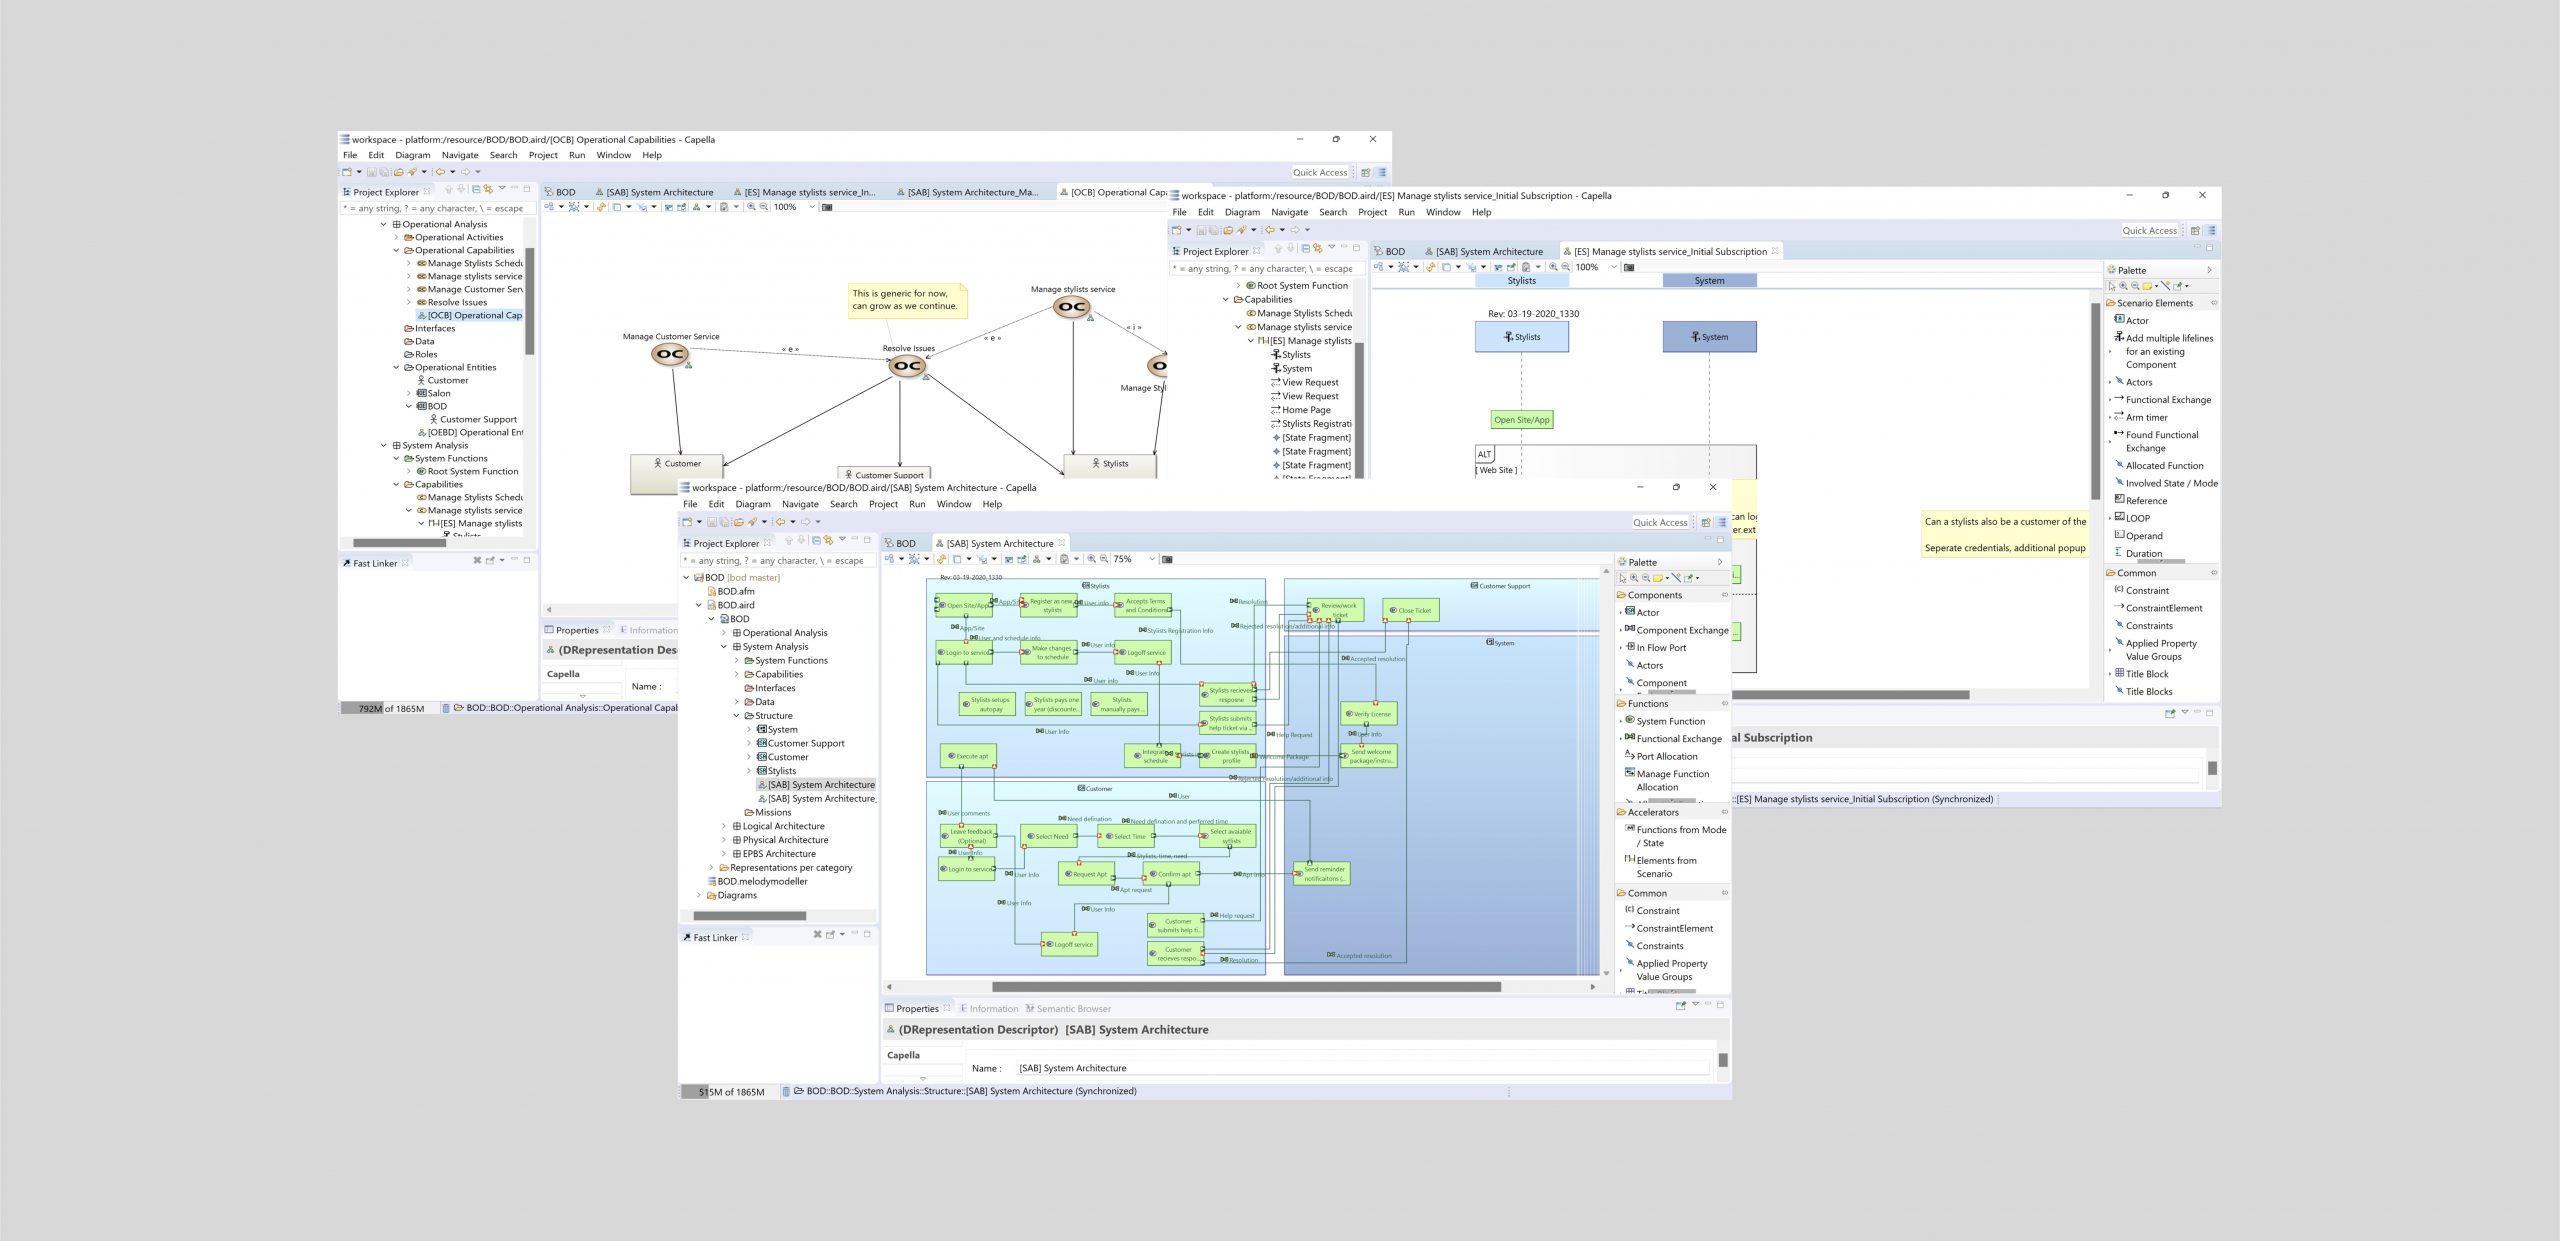Click export diagram as image icon in System Architecture toolbar
The width and height of the screenshot is (2560, 1241).
pos(1167,559)
